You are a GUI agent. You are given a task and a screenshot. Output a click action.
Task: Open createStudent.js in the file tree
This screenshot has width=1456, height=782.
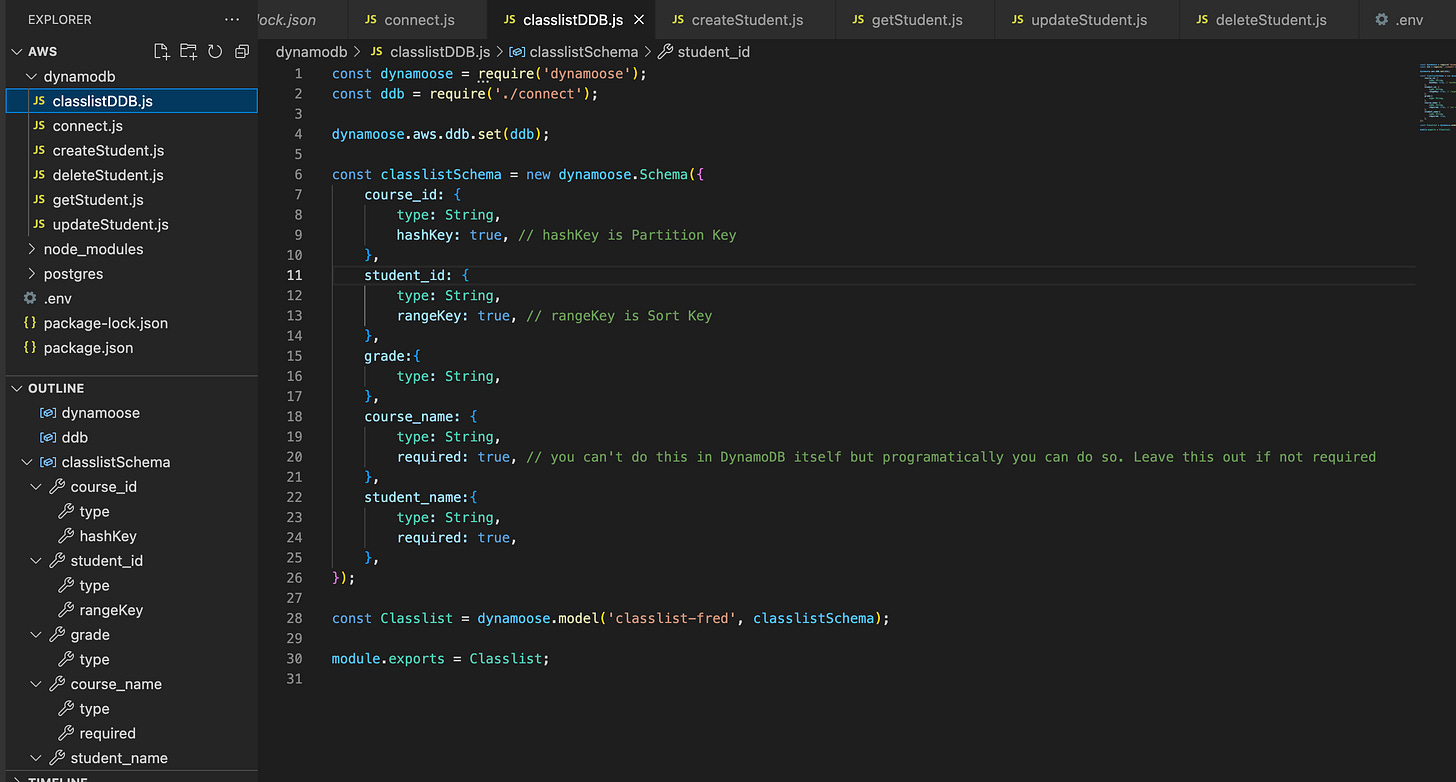pyautogui.click(x=108, y=151)
